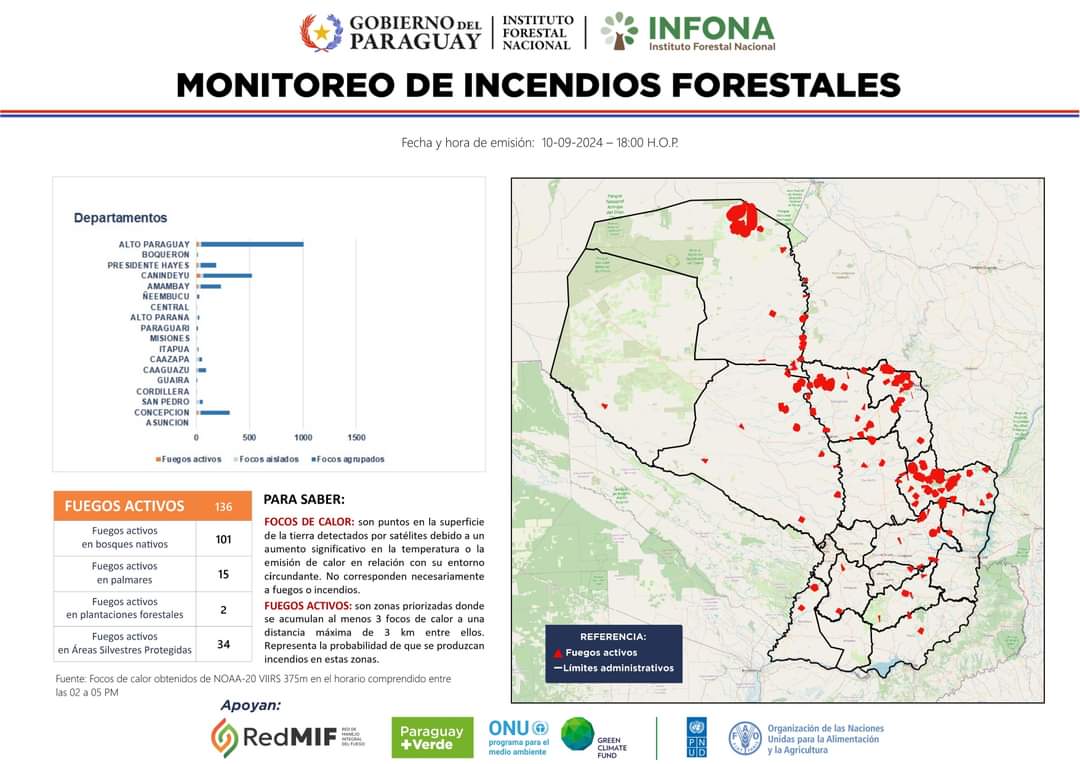Click the RedMIF flame logo
This screenshot has height=764, width=1080.
click(x=224, y=737)
